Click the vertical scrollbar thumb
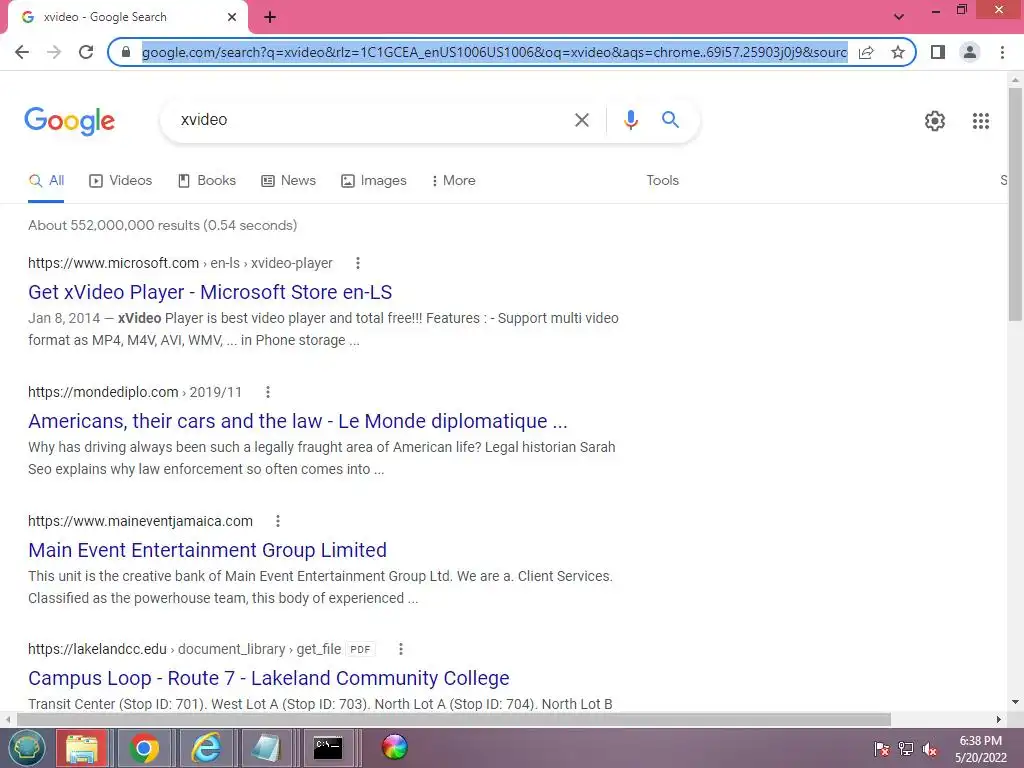 click(1015, 204)
